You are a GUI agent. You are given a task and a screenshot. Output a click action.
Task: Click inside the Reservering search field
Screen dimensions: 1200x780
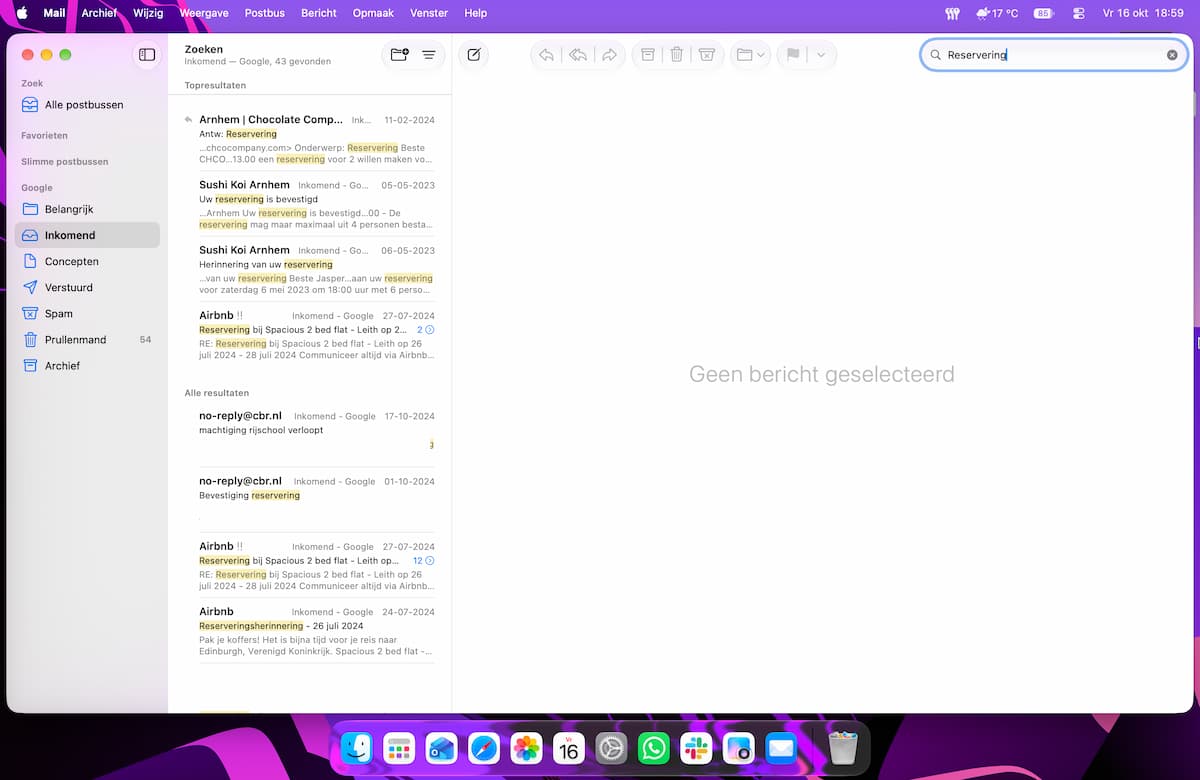1055,55
